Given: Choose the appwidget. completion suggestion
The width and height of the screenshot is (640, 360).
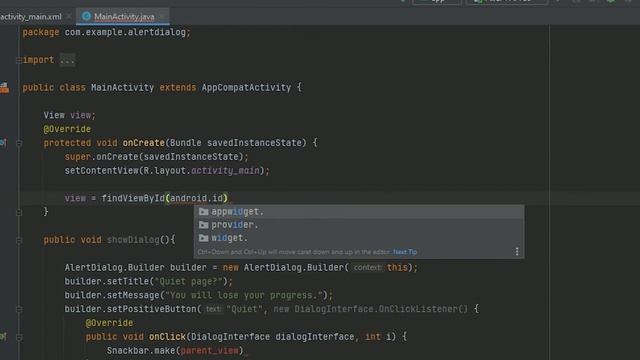Looking at the screenshot, I should click(x=359, y=212).
